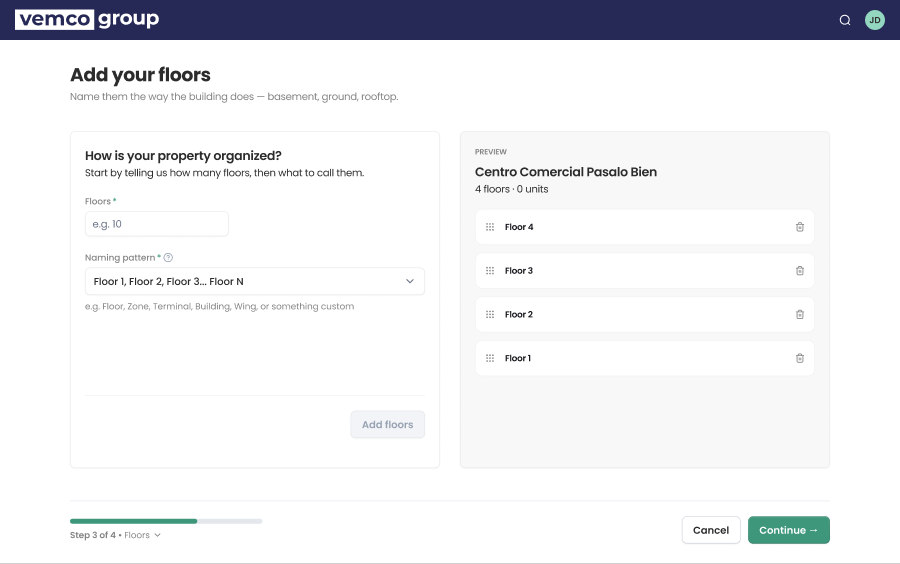Delete Floor 2 with its trash icon

coord(800,314)
